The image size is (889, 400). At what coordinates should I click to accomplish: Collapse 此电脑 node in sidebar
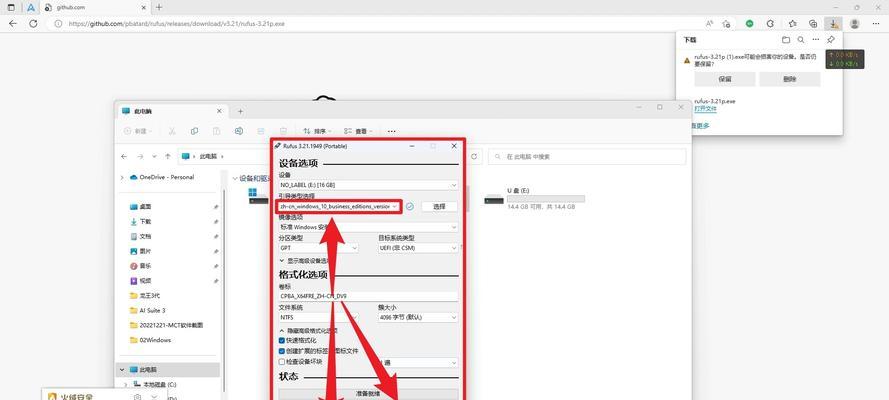click(x=122, y=369)
